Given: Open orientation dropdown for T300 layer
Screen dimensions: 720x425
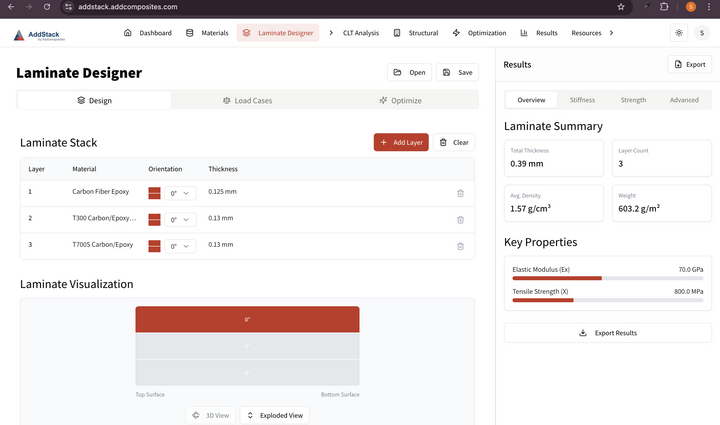Looking at the screenshot, I should 180,220.
